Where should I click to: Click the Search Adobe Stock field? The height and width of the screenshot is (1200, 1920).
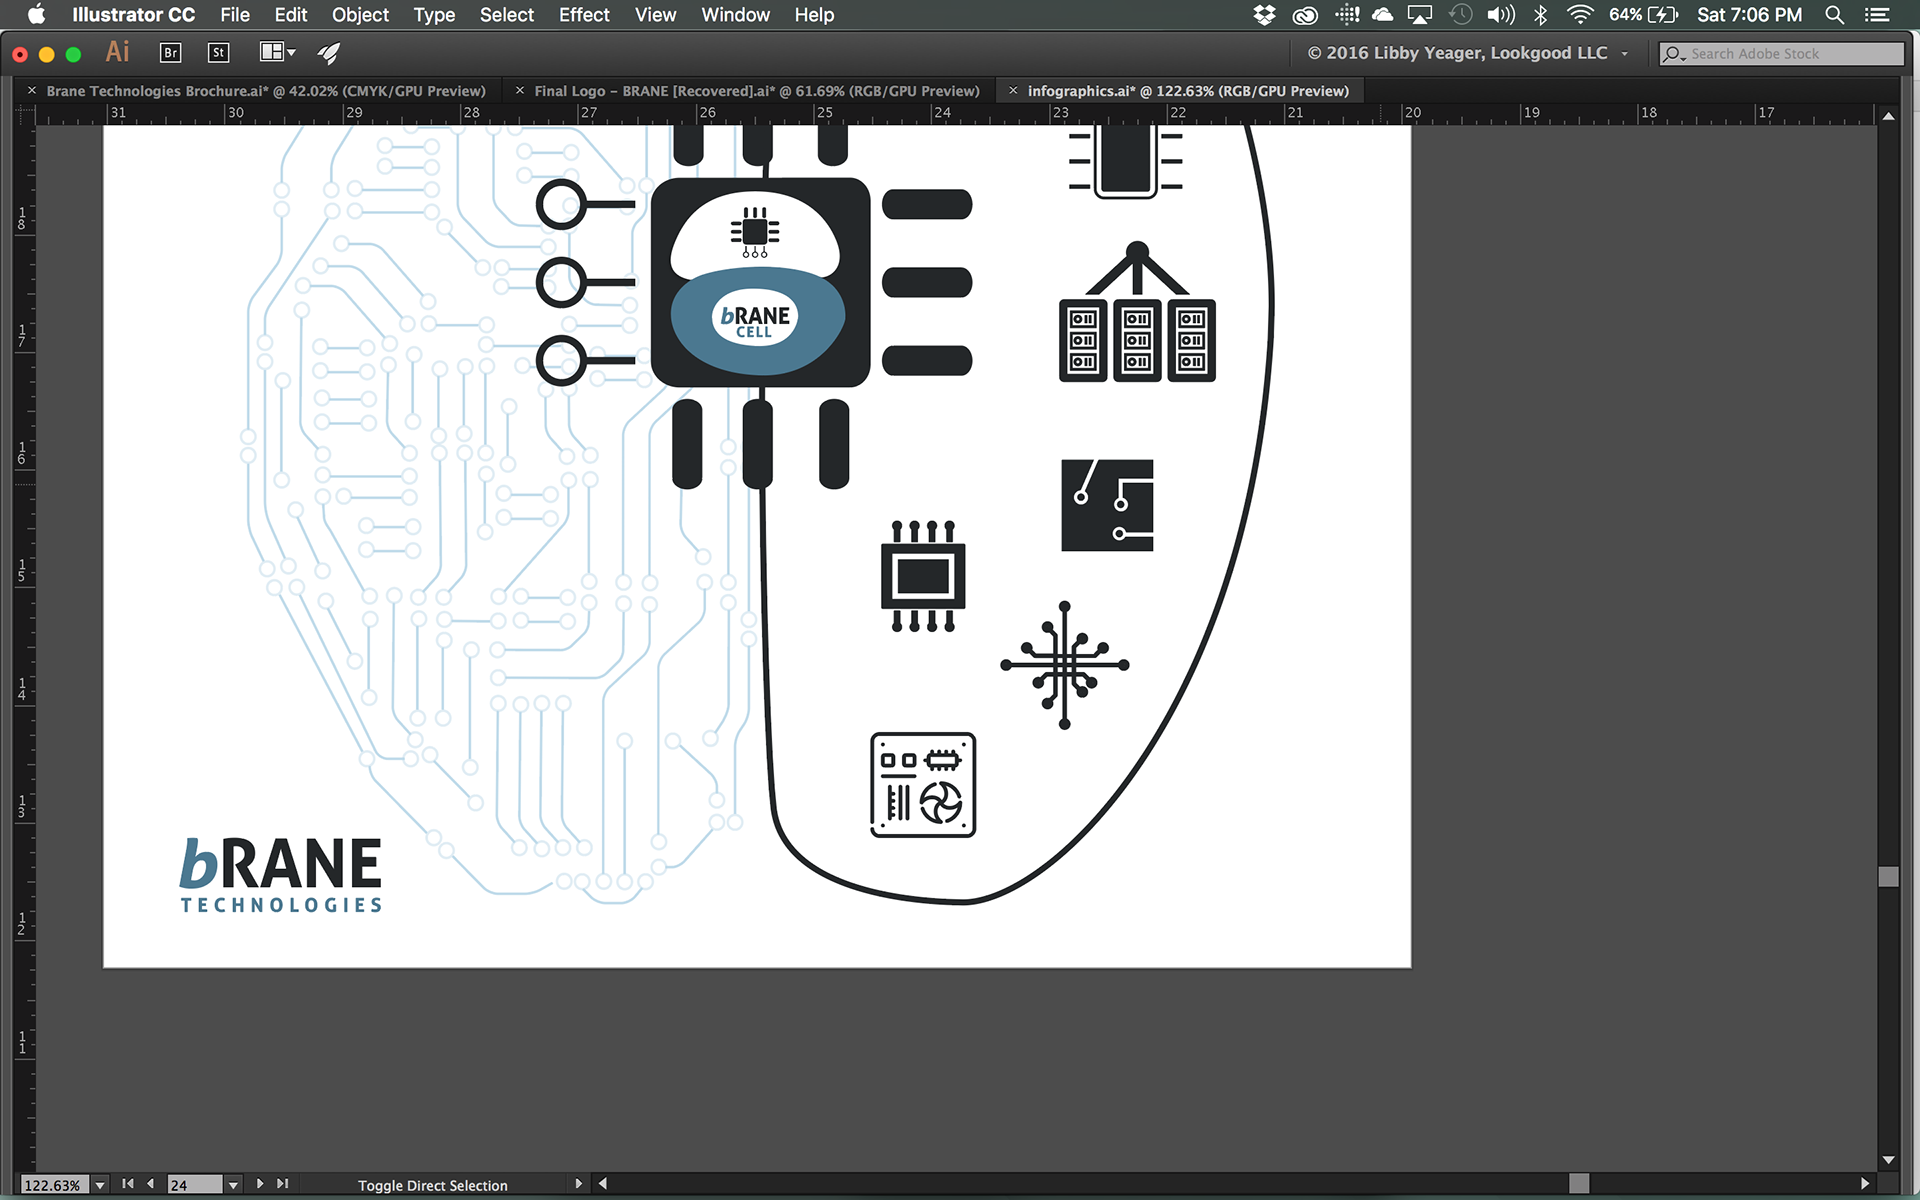click(x=1781, y=53)
